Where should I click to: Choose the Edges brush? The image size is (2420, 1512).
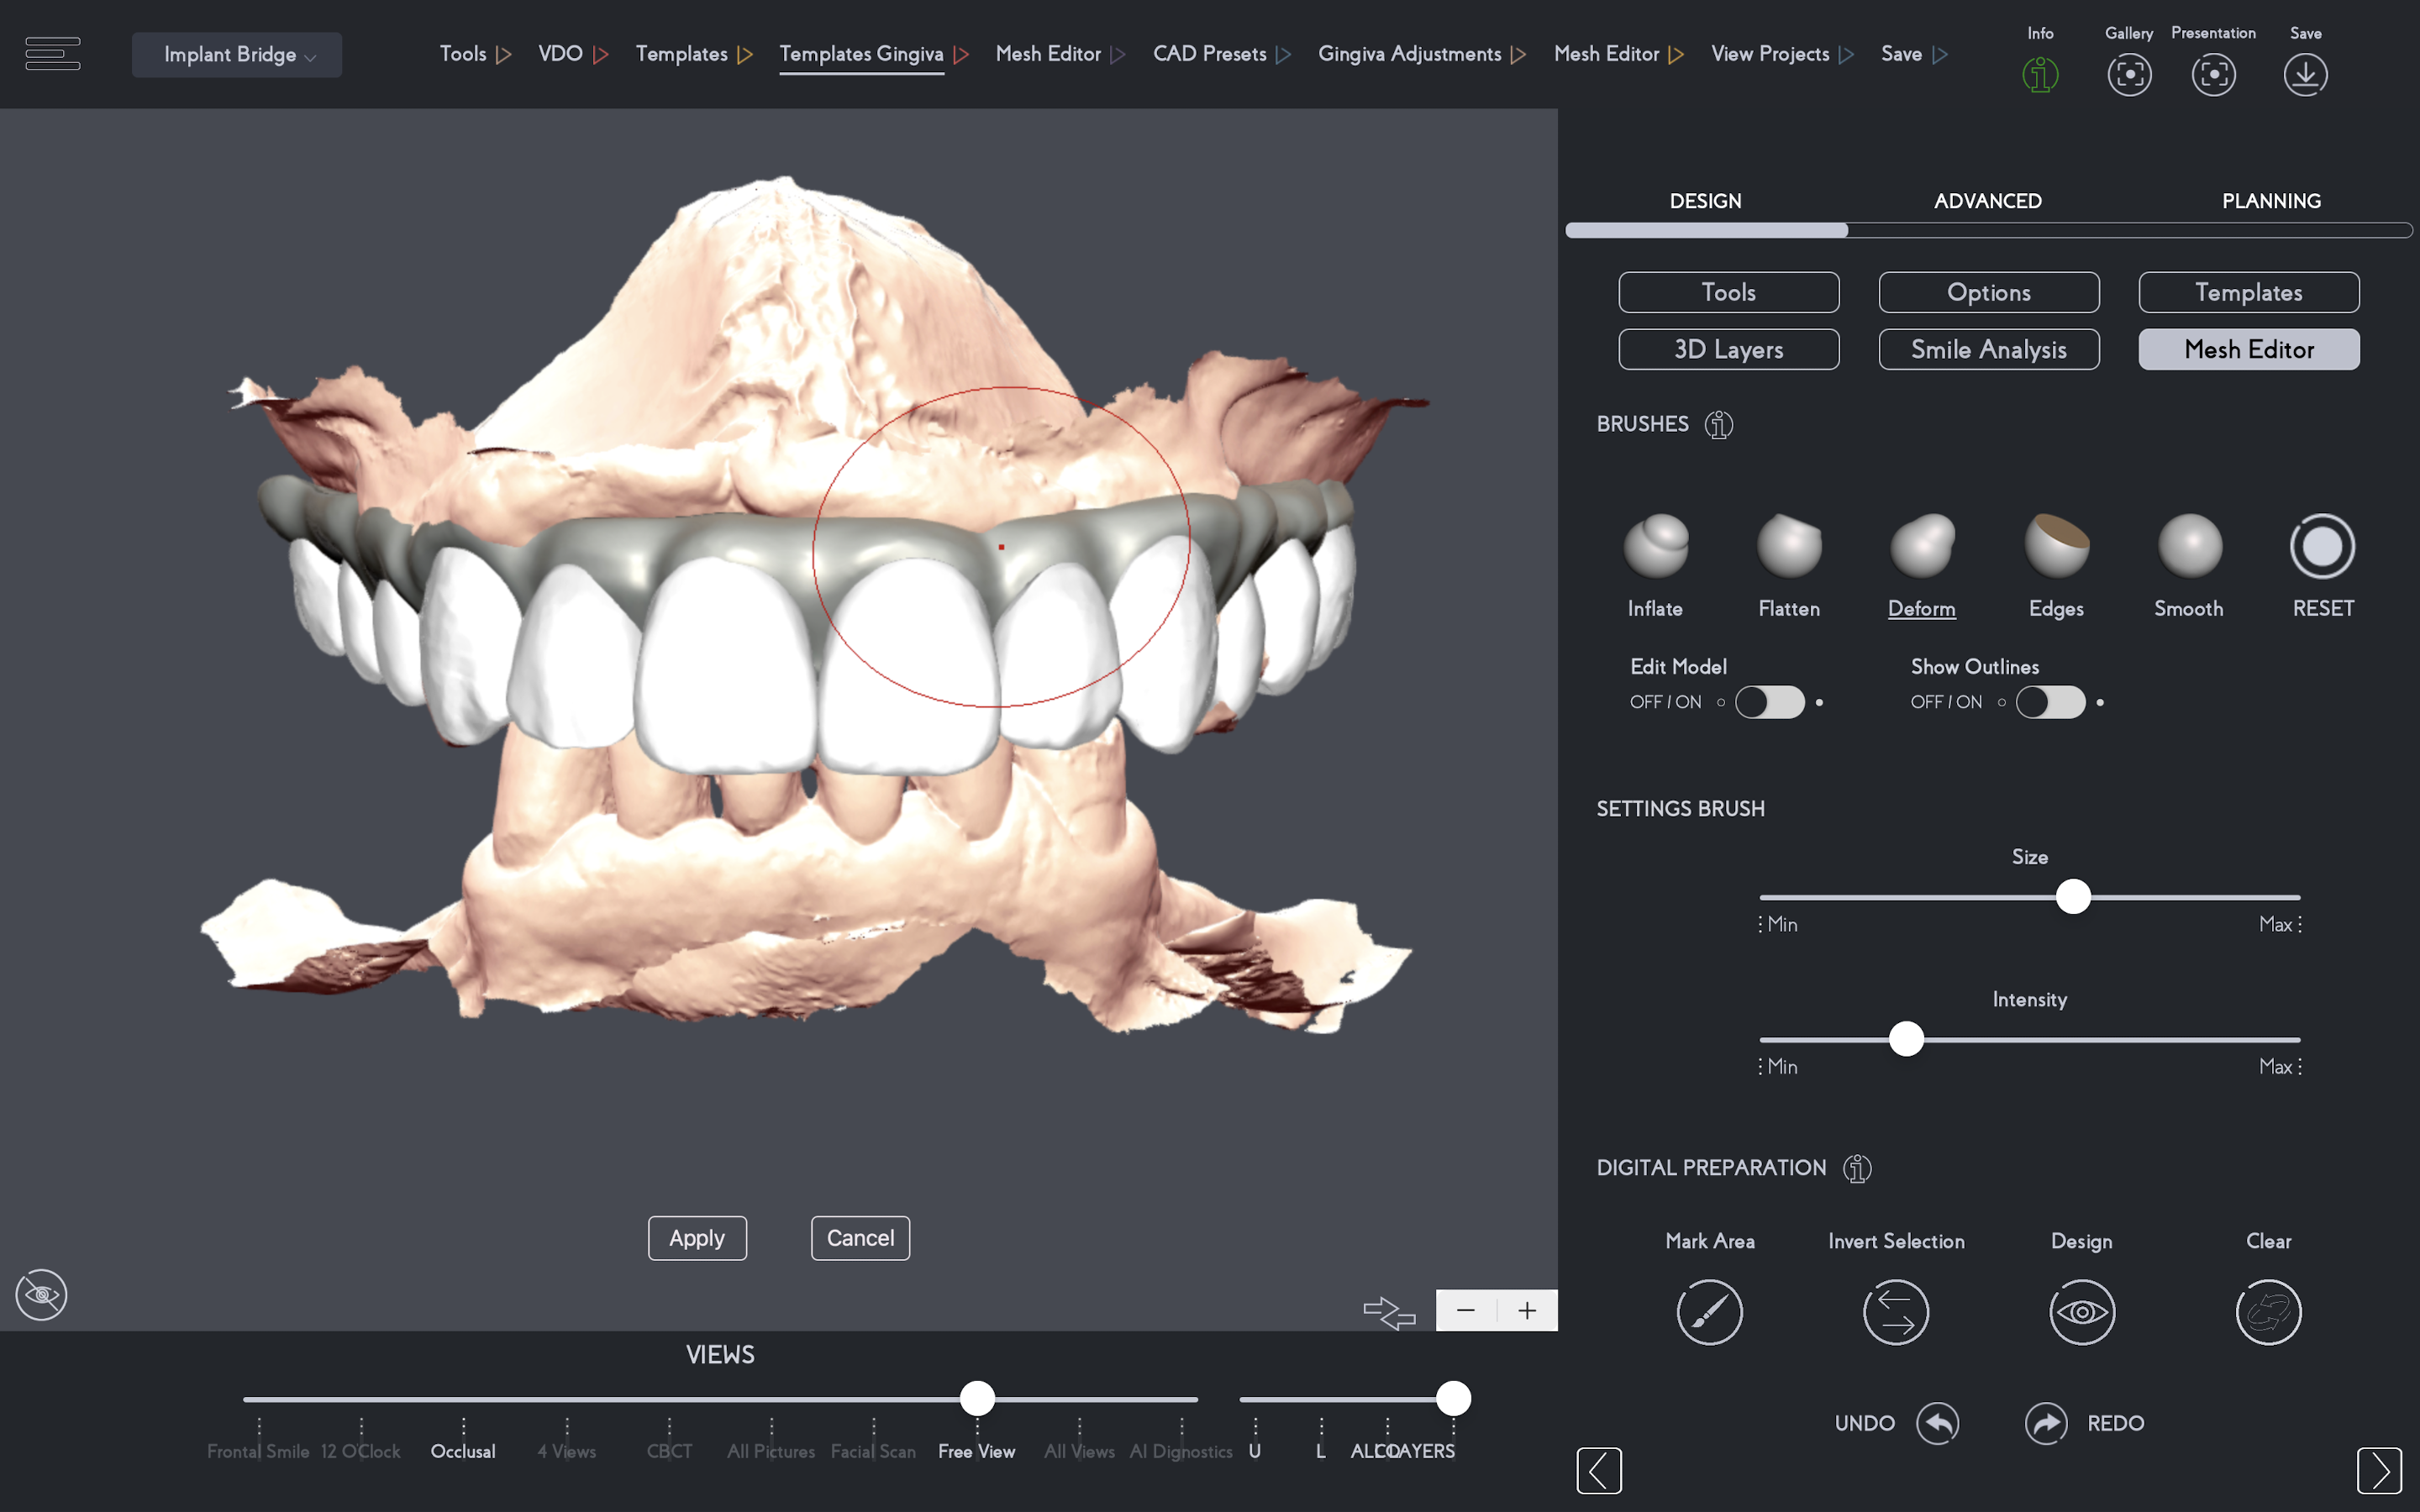(2056, 546)
